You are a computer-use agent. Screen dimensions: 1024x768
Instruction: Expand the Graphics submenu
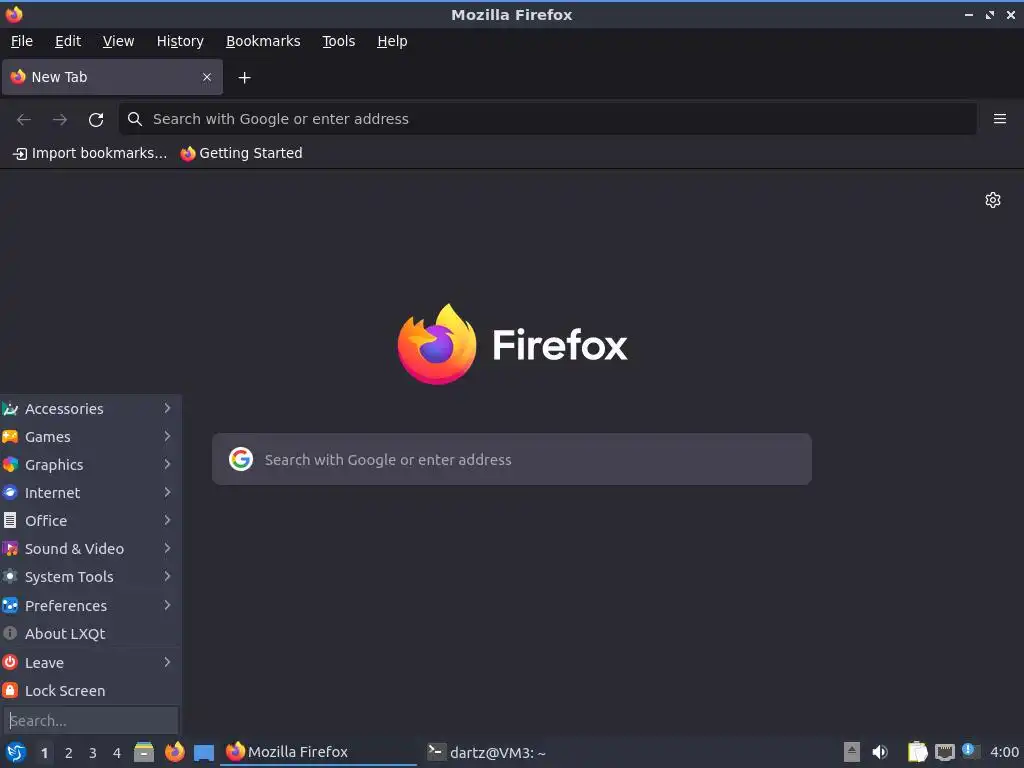coord(91,465)
